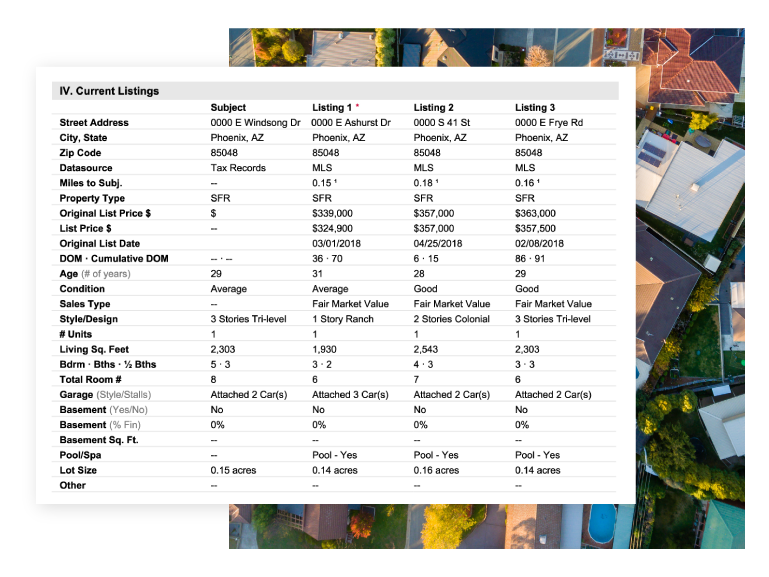Click original list price '$339,000'
This screenshot has height=577, width=769.
click(333, 213)
